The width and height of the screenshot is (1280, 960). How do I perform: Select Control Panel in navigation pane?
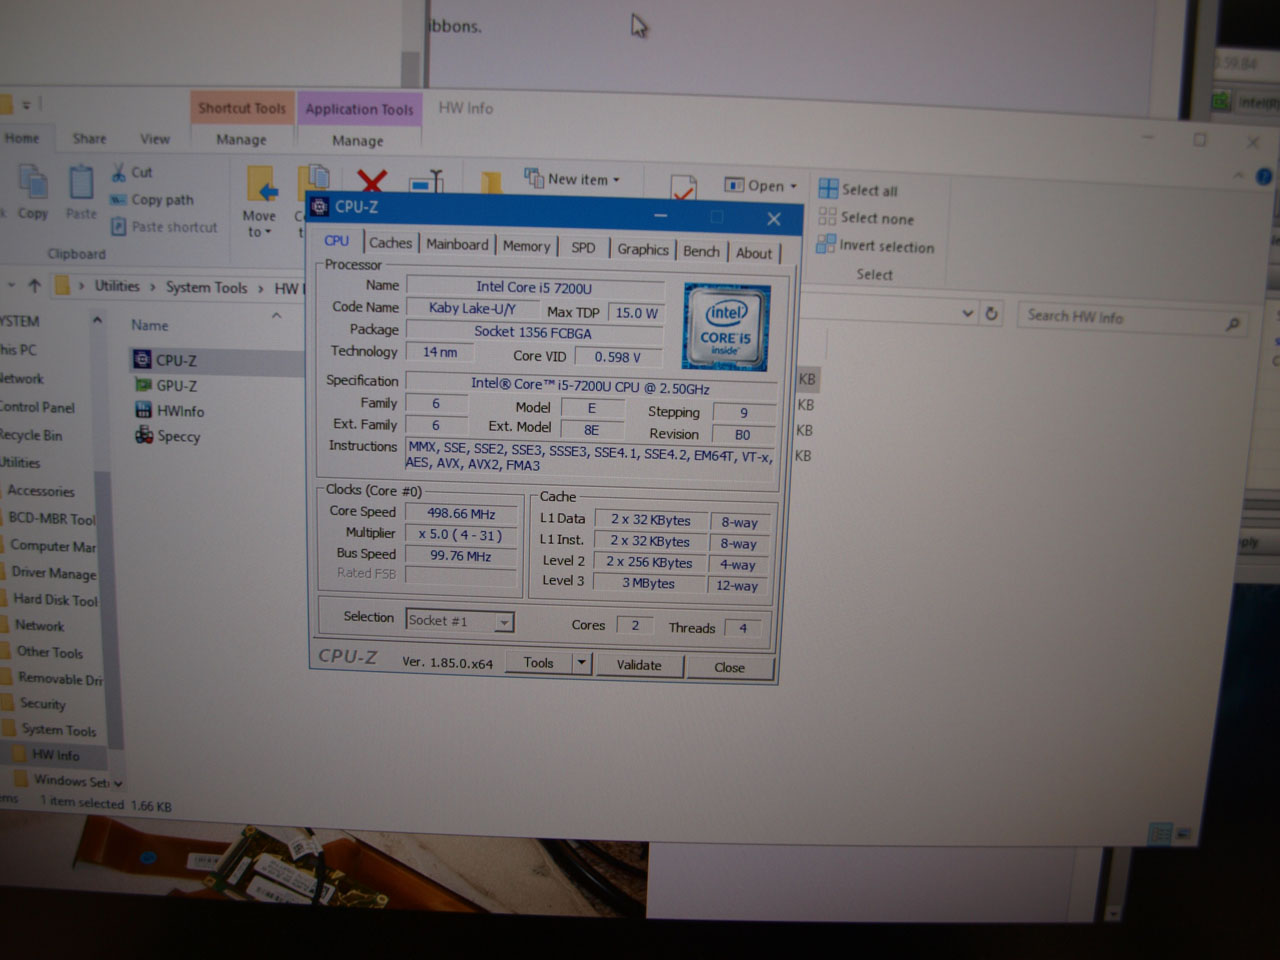37,407
